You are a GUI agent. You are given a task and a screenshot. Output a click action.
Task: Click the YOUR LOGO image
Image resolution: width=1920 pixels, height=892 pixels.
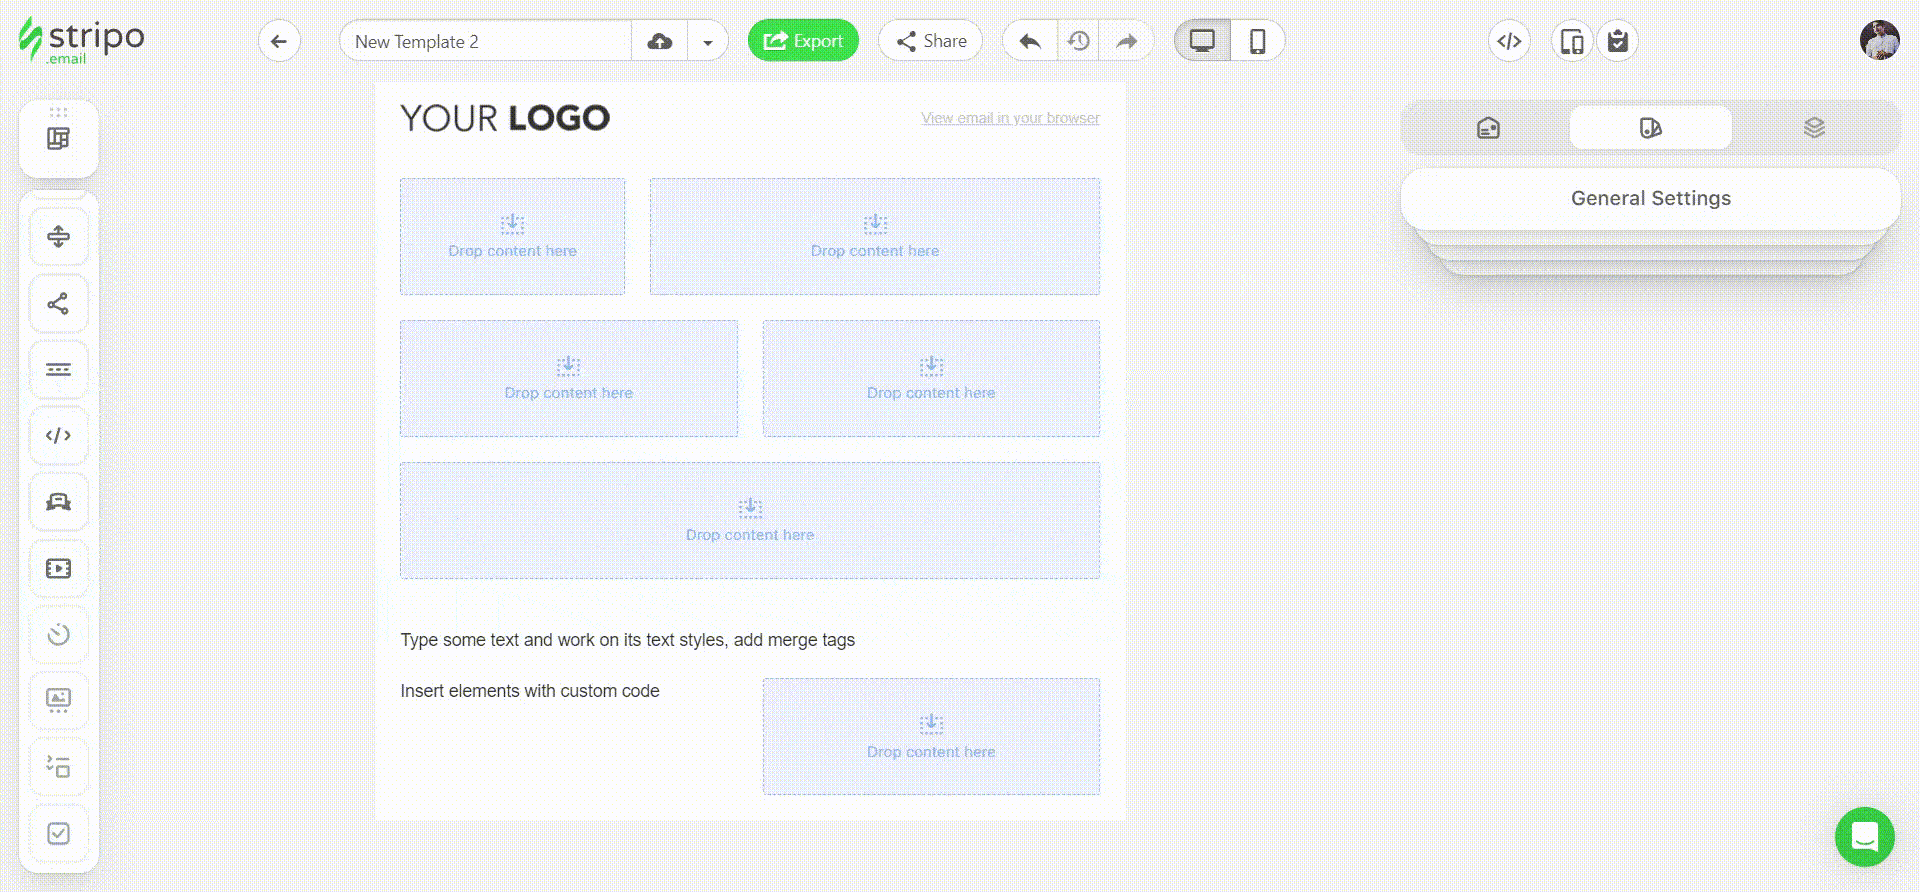(x=505, y=118)
